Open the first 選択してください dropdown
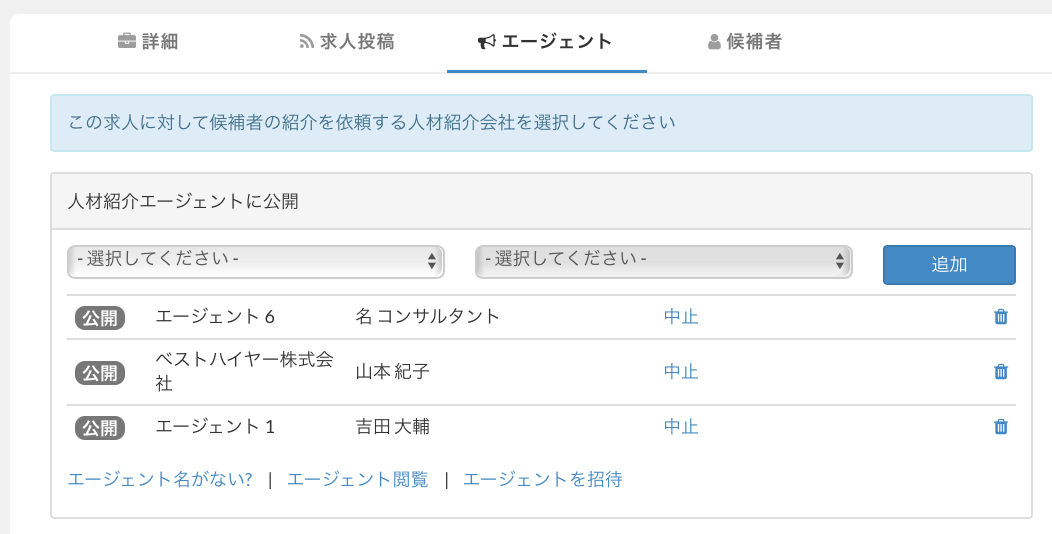 point(255,261)
